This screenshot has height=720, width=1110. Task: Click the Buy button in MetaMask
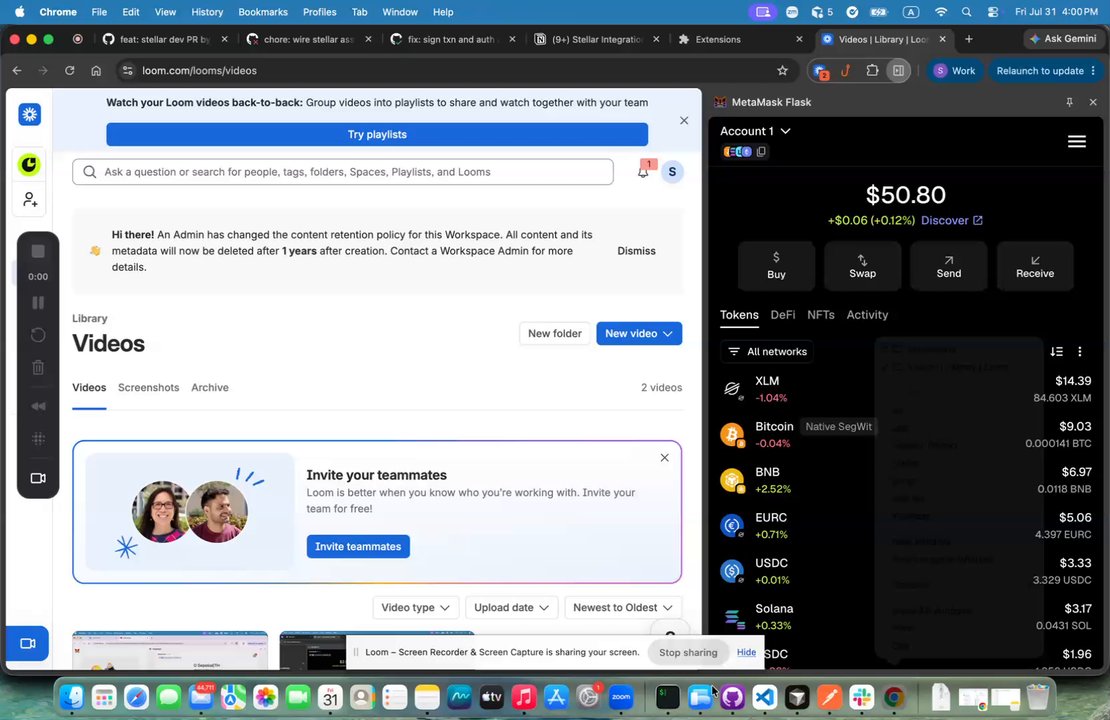click(776, 265)
